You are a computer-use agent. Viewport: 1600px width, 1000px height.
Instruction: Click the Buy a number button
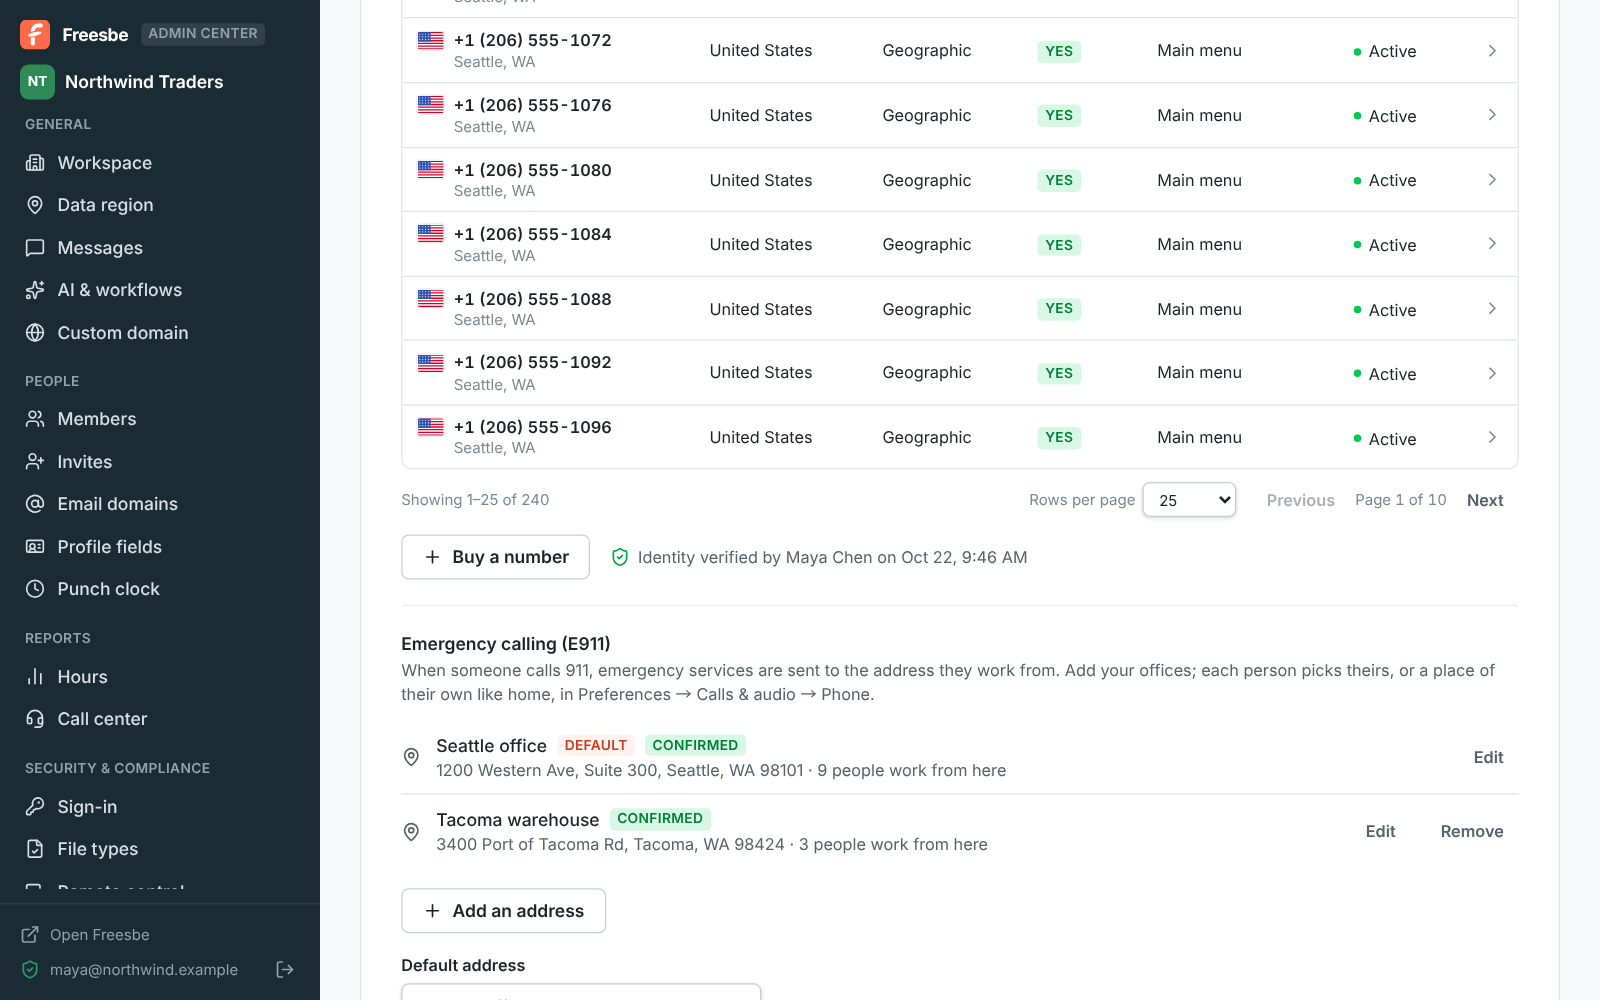coord(495,557)
